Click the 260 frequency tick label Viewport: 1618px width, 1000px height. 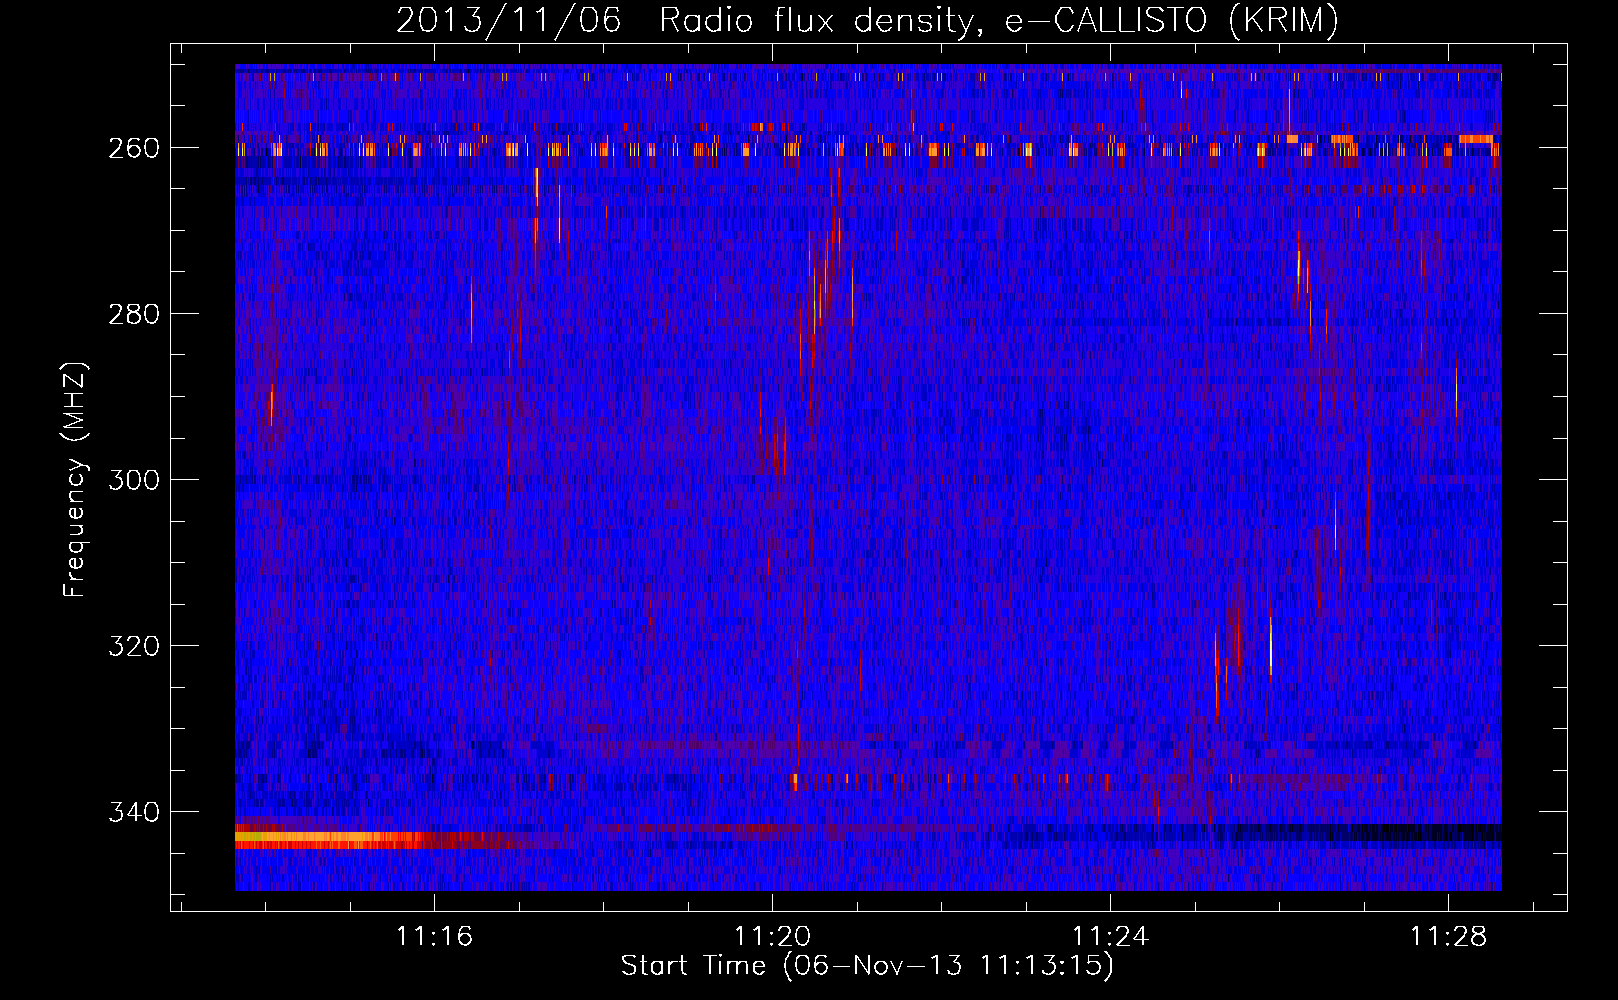pos(134,148)
